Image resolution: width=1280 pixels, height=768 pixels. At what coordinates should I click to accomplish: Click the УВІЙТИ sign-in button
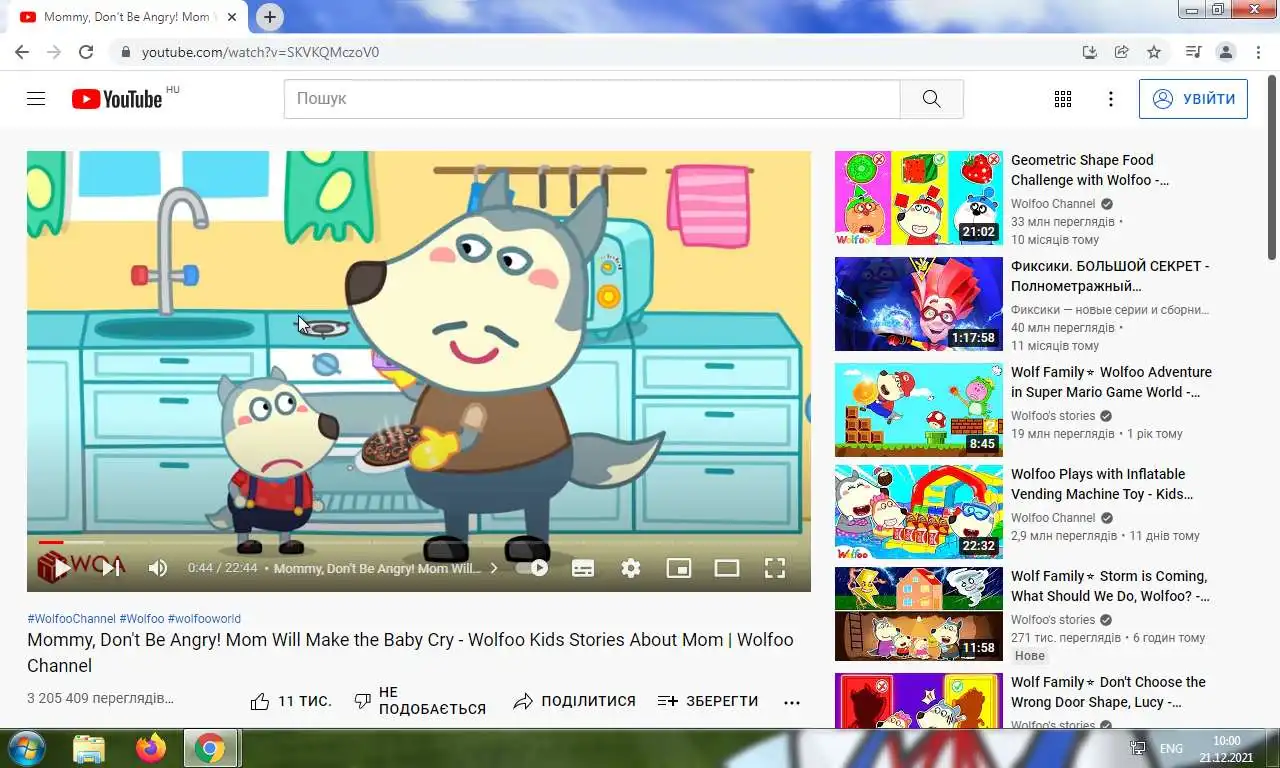click(x=1193, y=99)
